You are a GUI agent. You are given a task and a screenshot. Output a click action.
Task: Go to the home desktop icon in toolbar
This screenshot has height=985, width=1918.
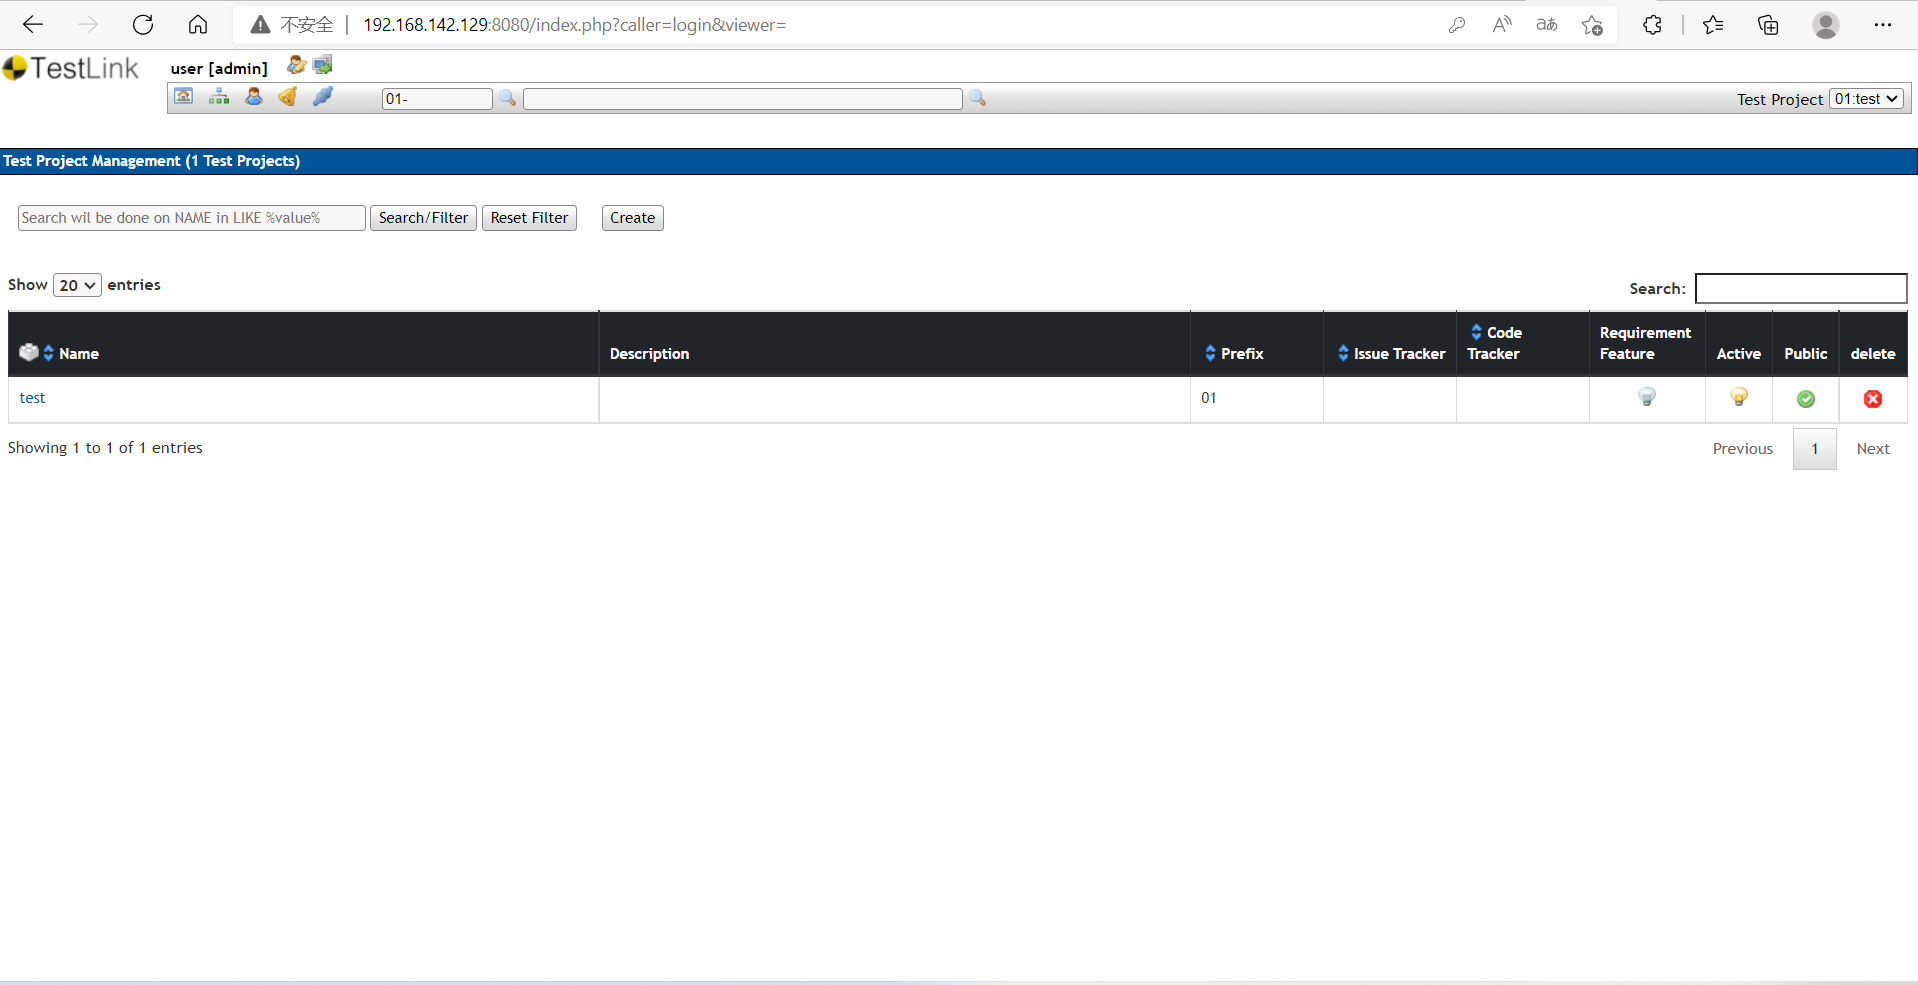(x=184, y=97)
